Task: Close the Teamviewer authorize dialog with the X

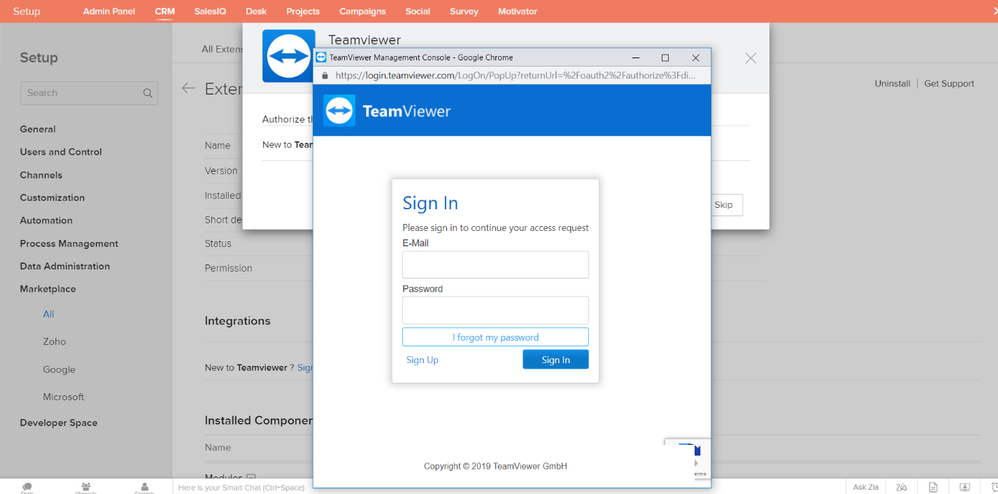Action: point(750,58)
